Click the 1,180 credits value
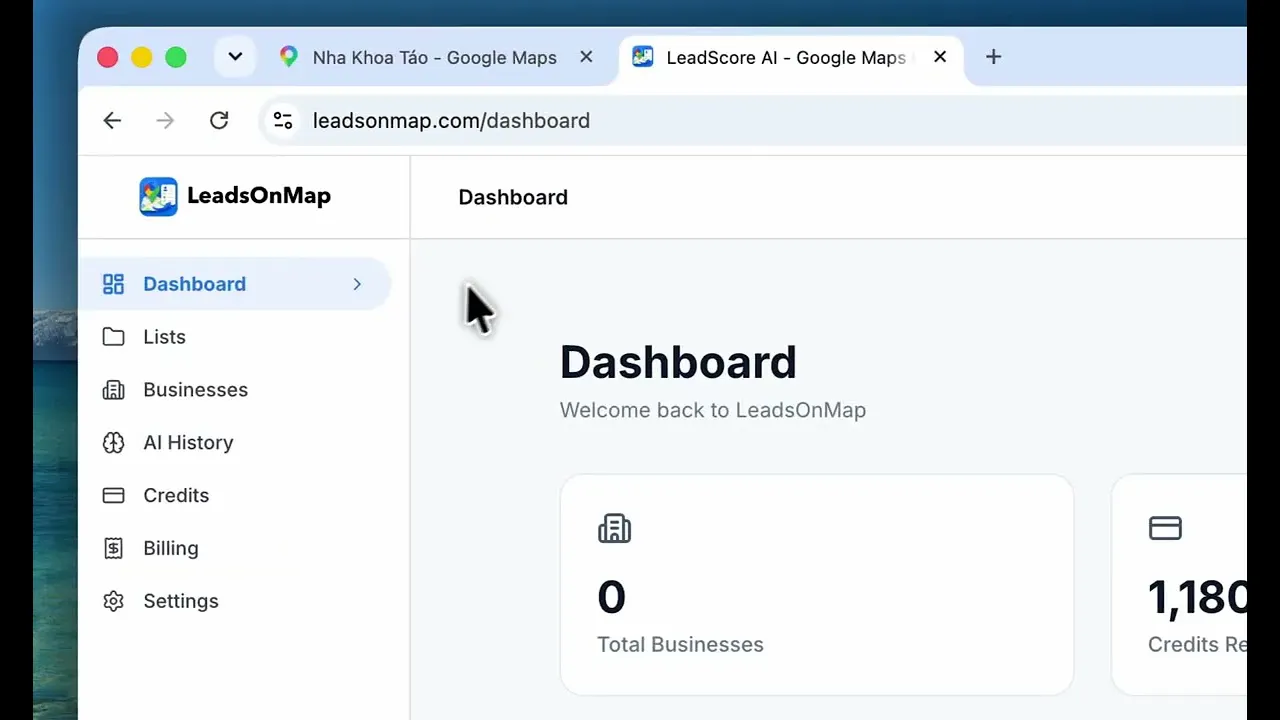1280x720 pixels. tap(1197, 598)
